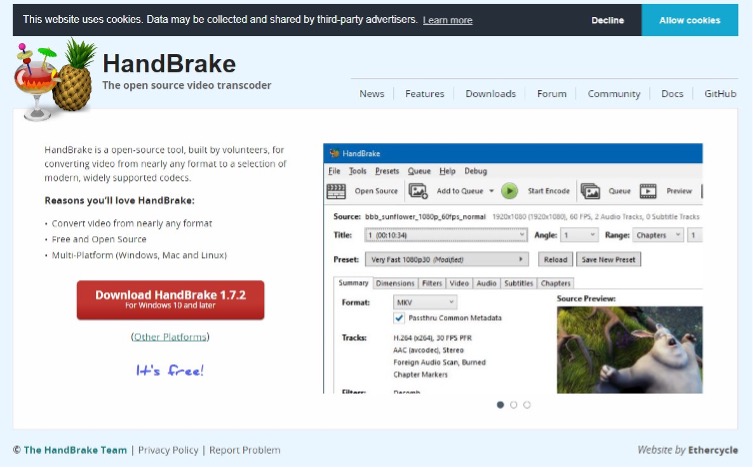Go to News page
The height and width of the screenshot is (468, 755).
click(372, 94)
